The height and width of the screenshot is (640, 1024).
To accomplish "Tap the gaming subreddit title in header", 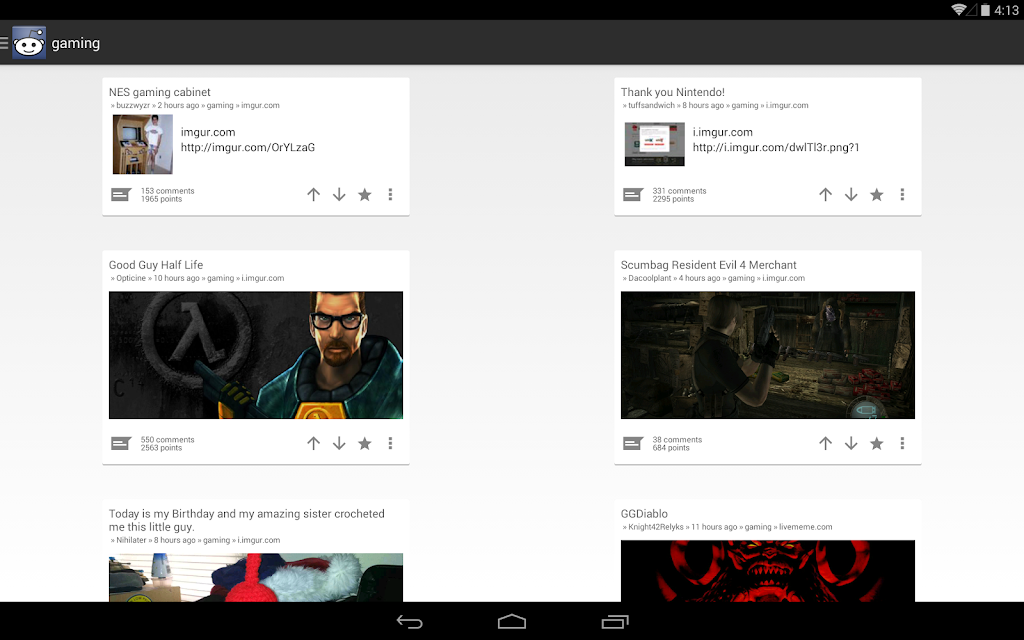I will (x=76, y=43).
